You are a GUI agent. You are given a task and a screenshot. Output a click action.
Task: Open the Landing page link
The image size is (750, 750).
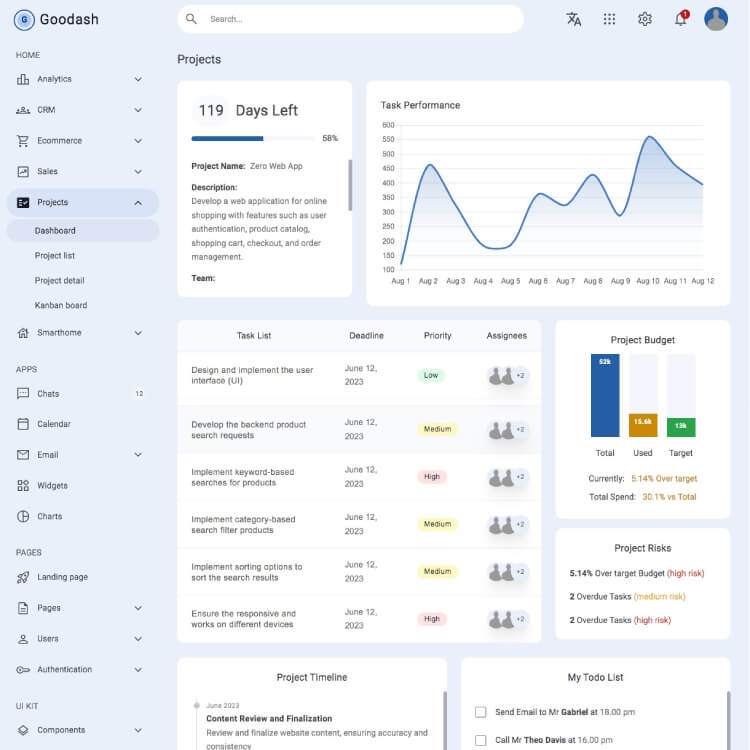click(x=62, y=577)
